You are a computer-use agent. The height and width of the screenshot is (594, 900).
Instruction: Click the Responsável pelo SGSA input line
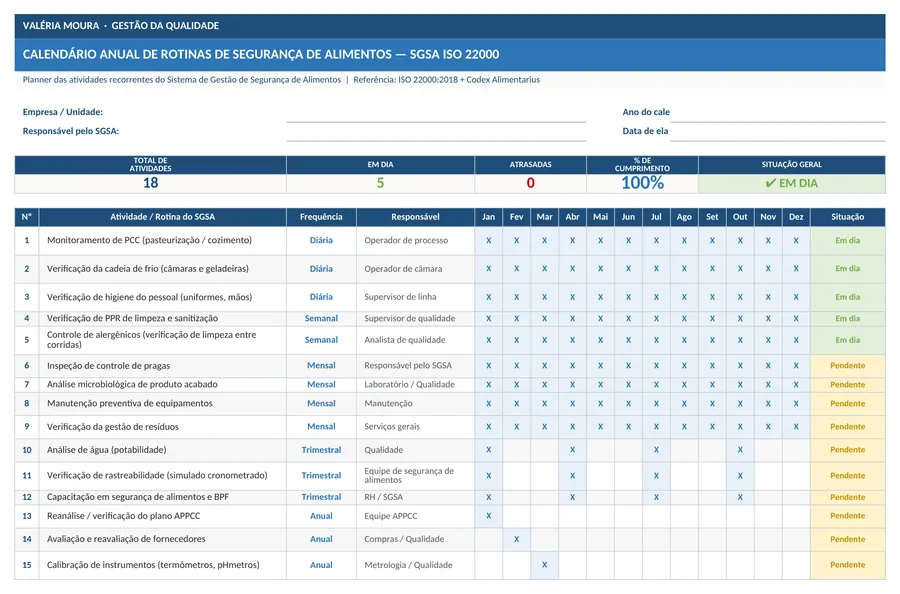click(436, 131)
